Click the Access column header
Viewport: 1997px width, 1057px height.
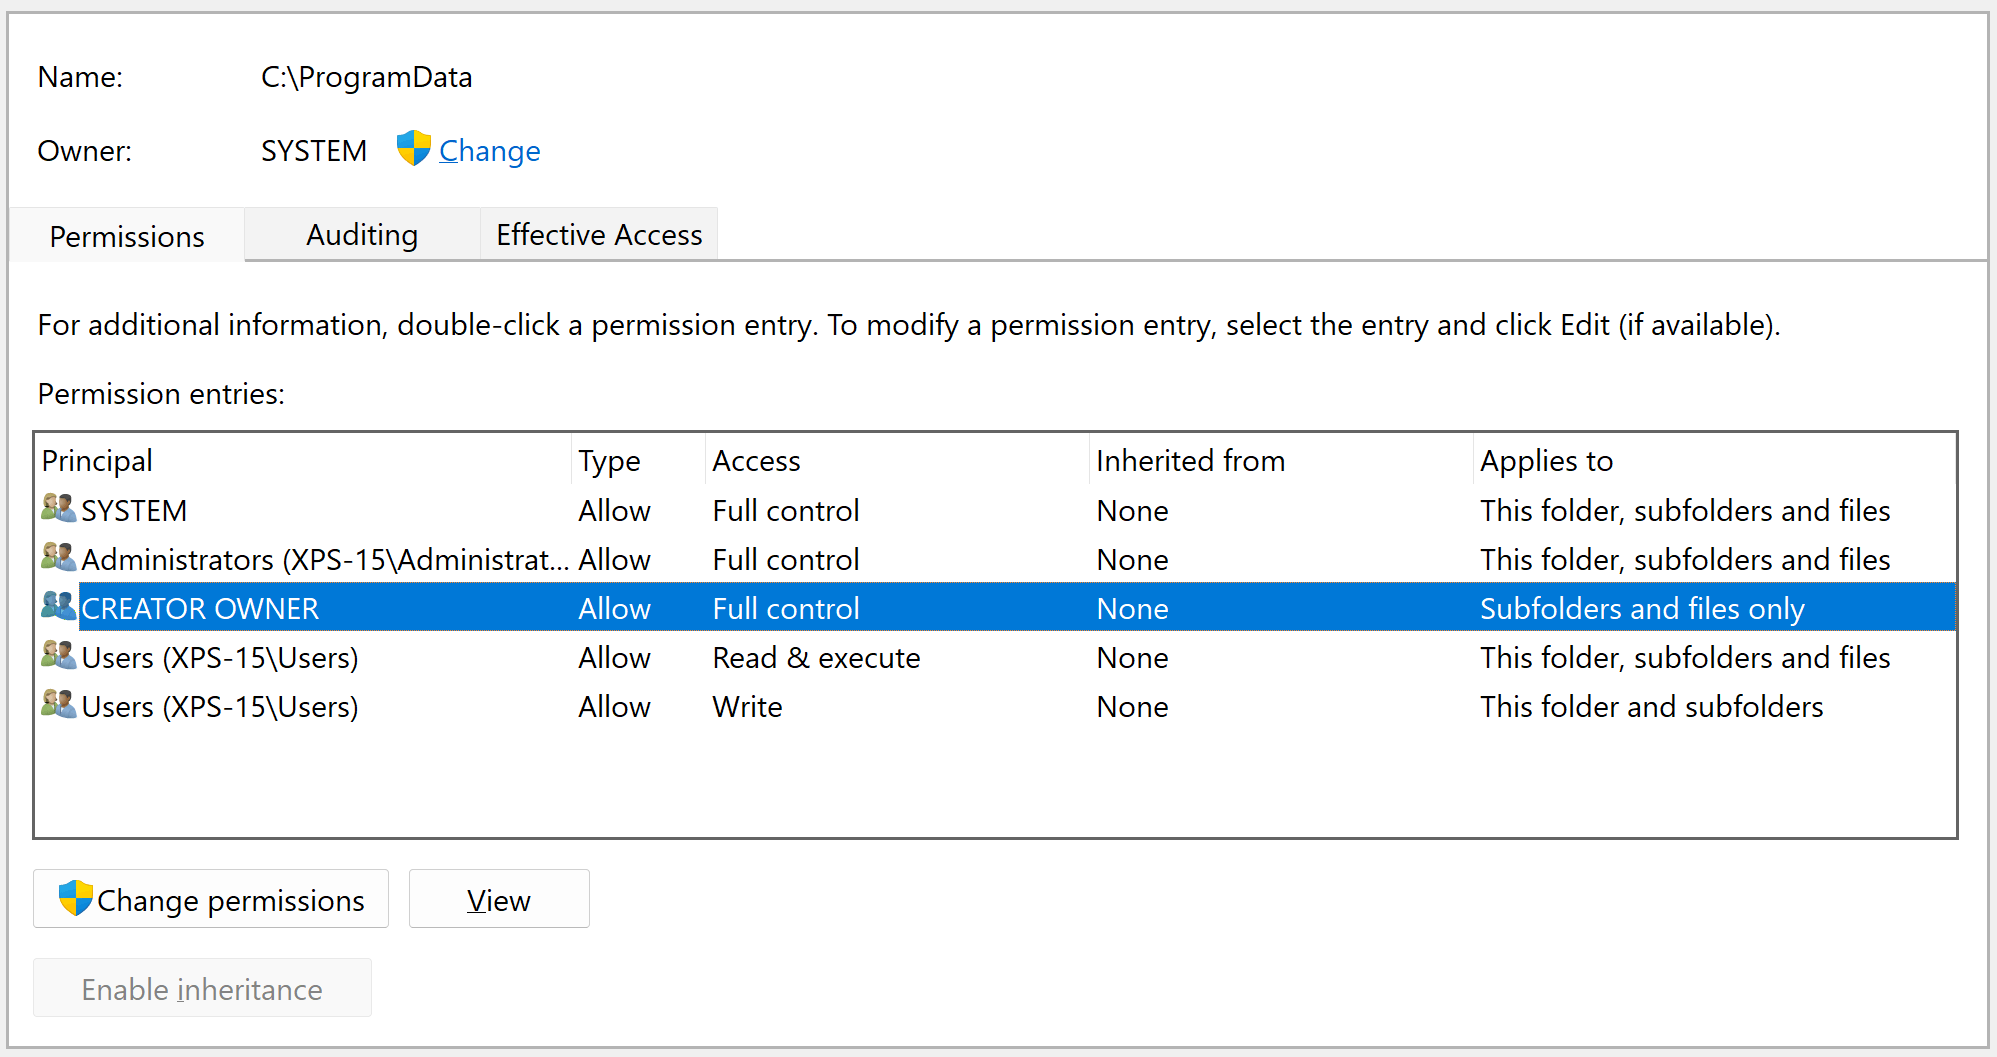pos(756,461)
